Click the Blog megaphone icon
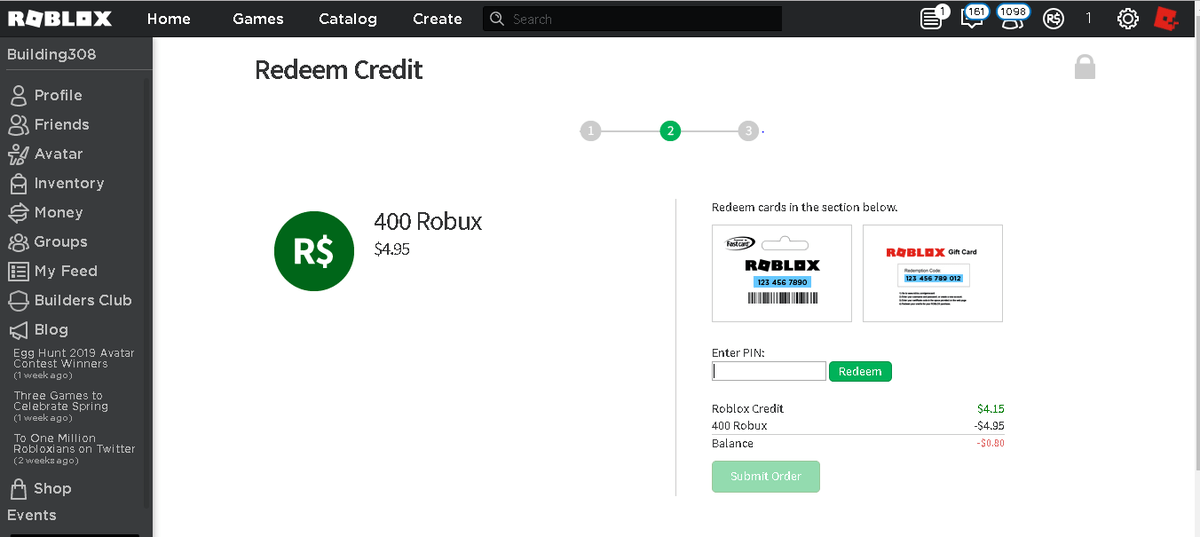The width and height of the screenshot is (1200, 537). point(18,329)
